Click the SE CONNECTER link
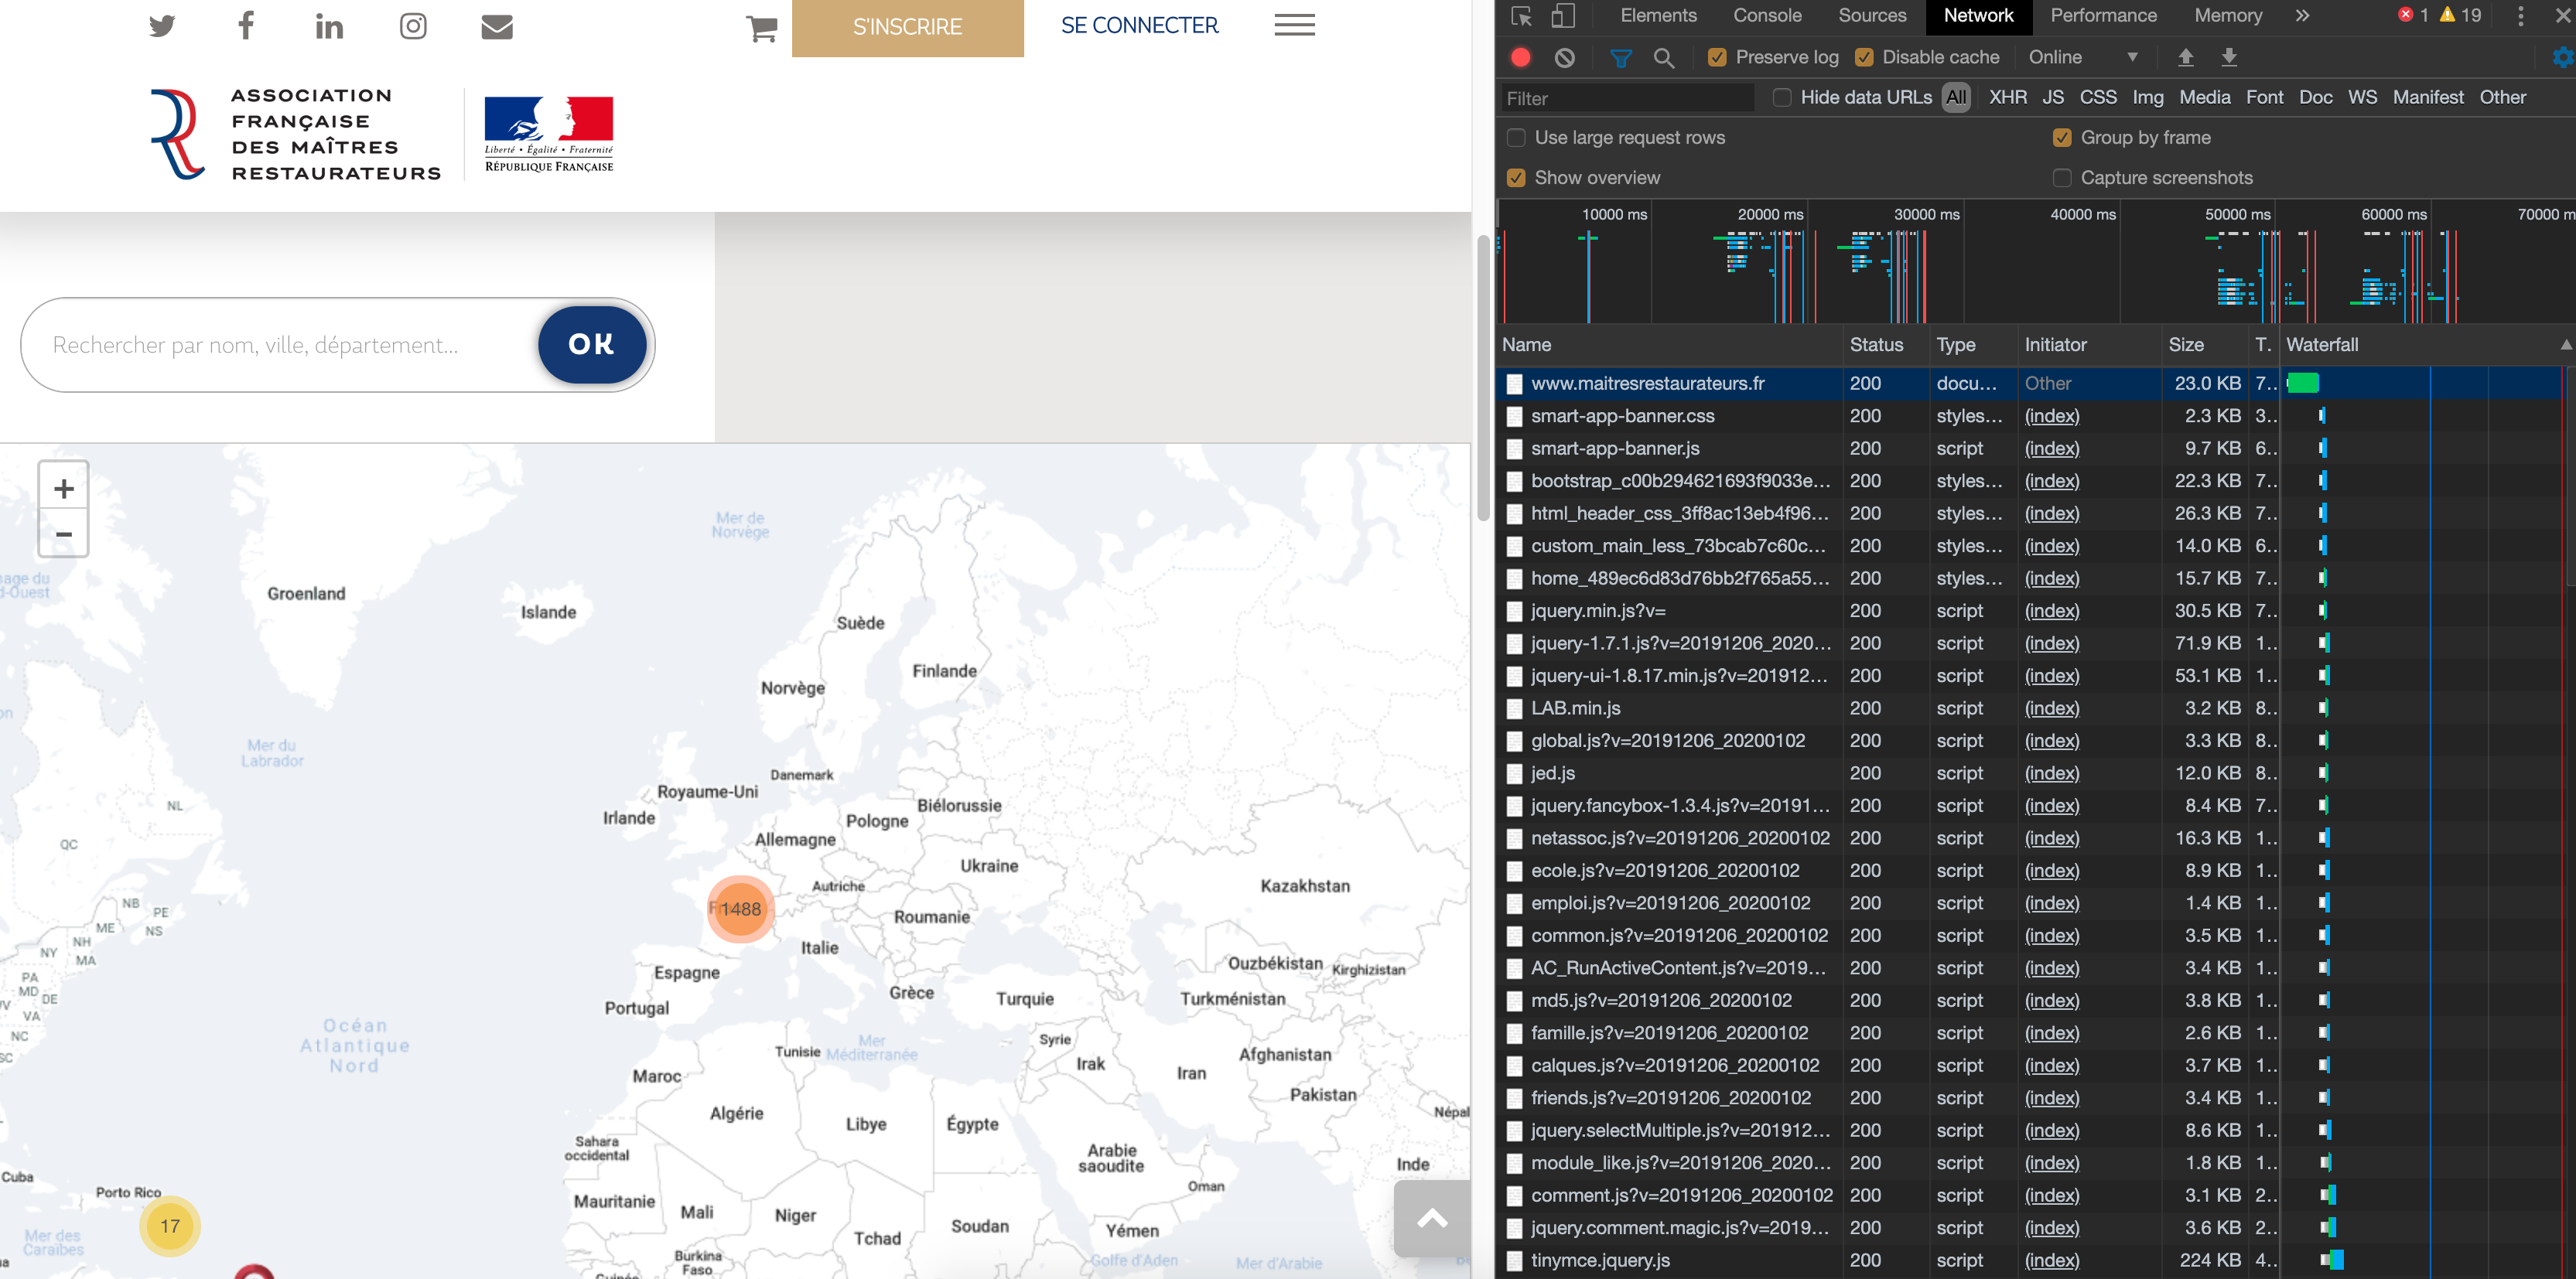 1139,25
